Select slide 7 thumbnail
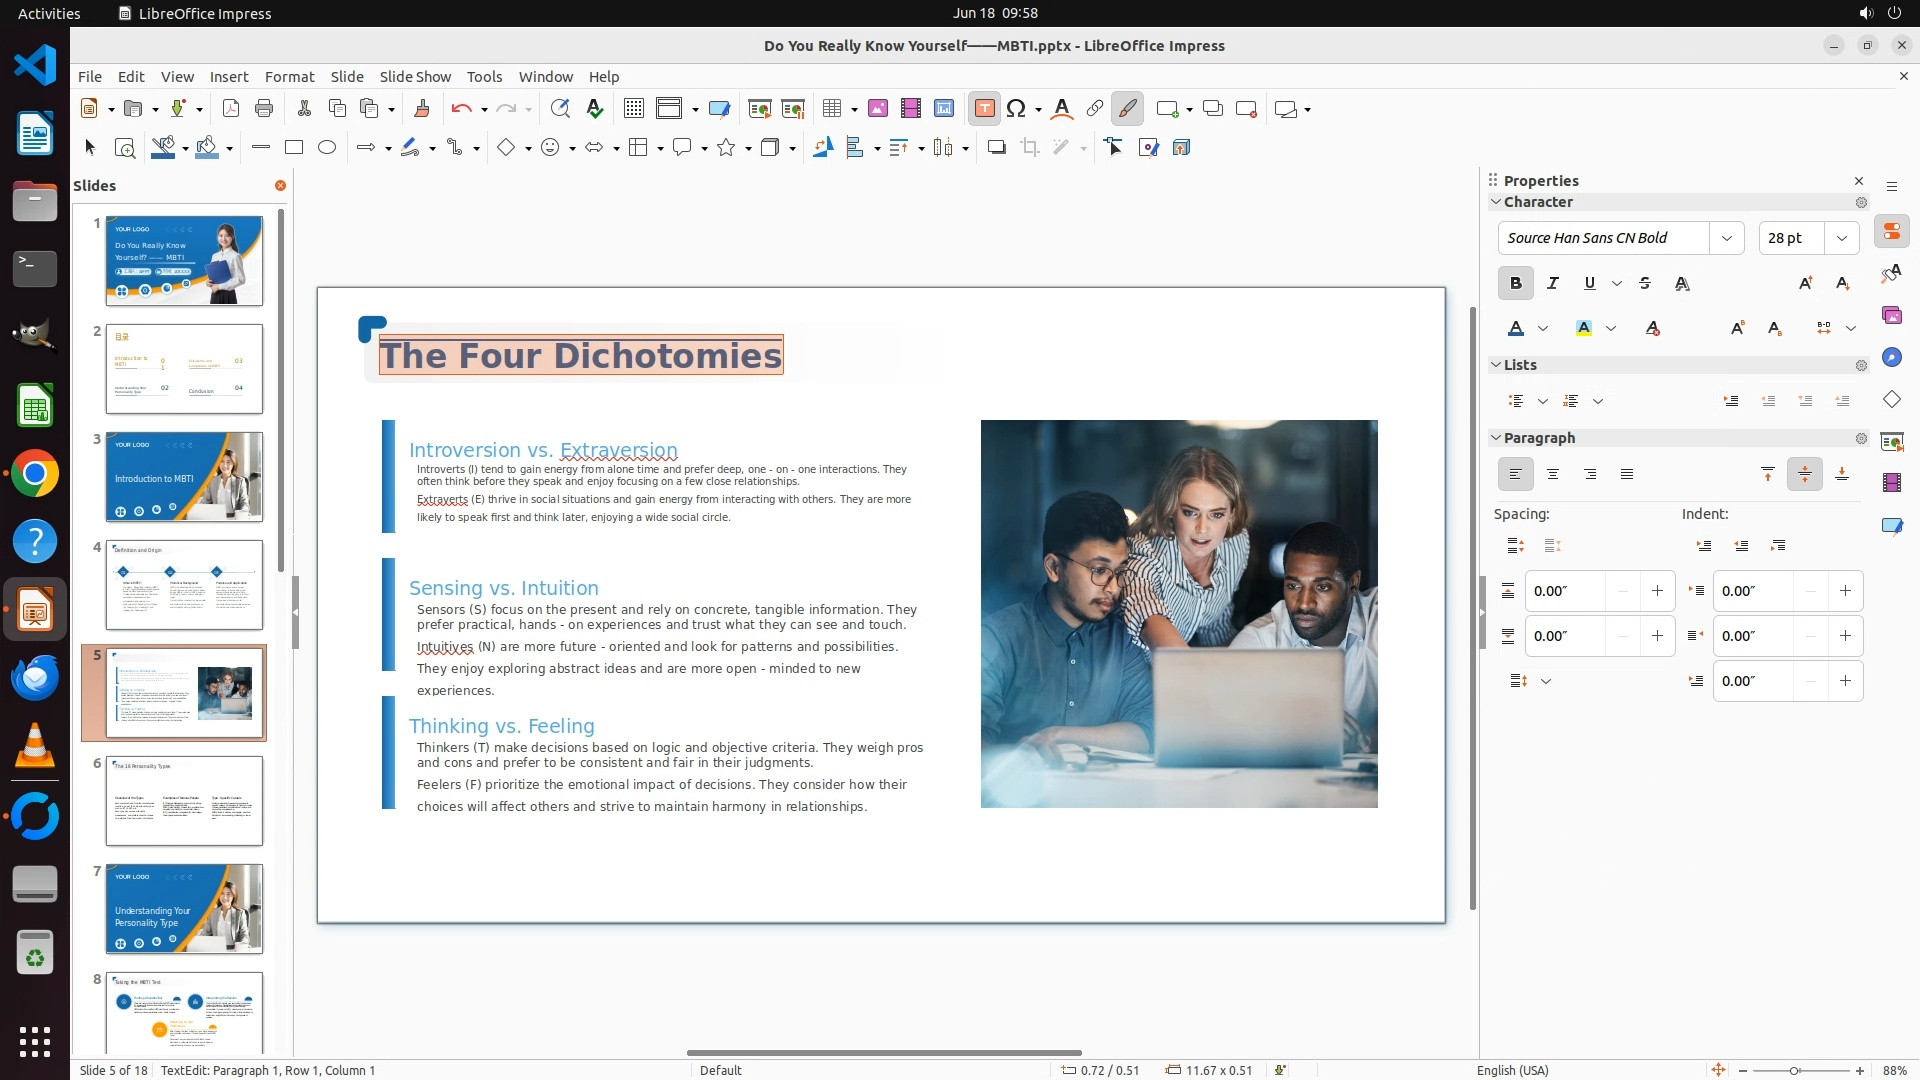Screen dimensions: 1920x1080 184,909
